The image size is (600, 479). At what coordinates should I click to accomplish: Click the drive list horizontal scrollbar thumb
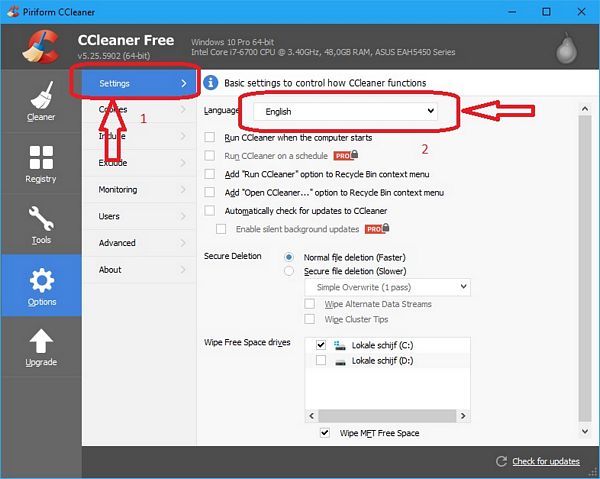coord(387,416)
